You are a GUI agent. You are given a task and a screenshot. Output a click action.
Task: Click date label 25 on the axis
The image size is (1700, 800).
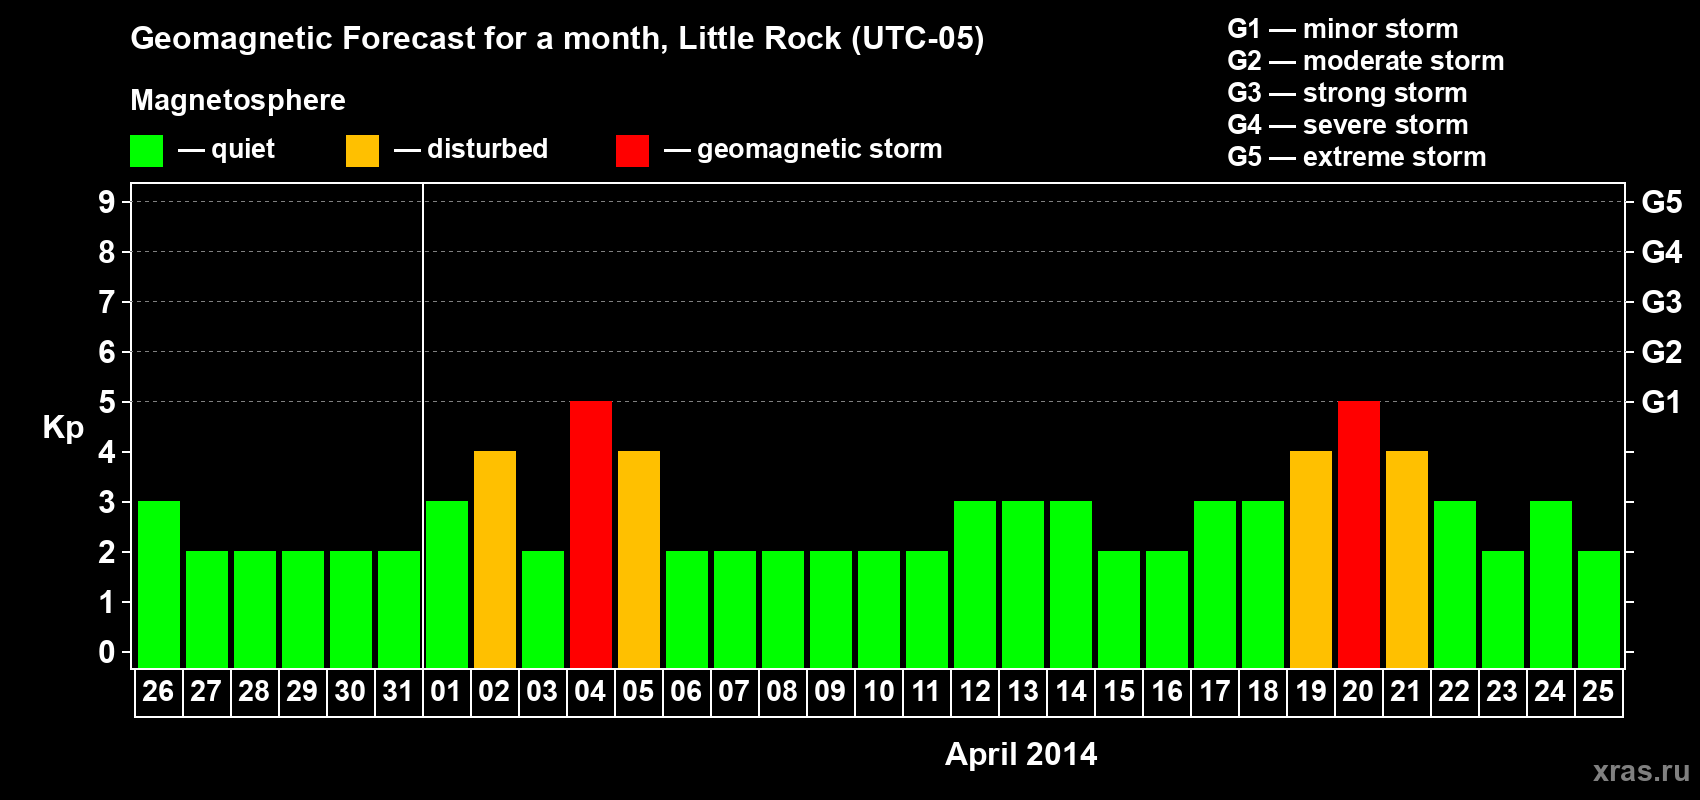pos(1598,691)
